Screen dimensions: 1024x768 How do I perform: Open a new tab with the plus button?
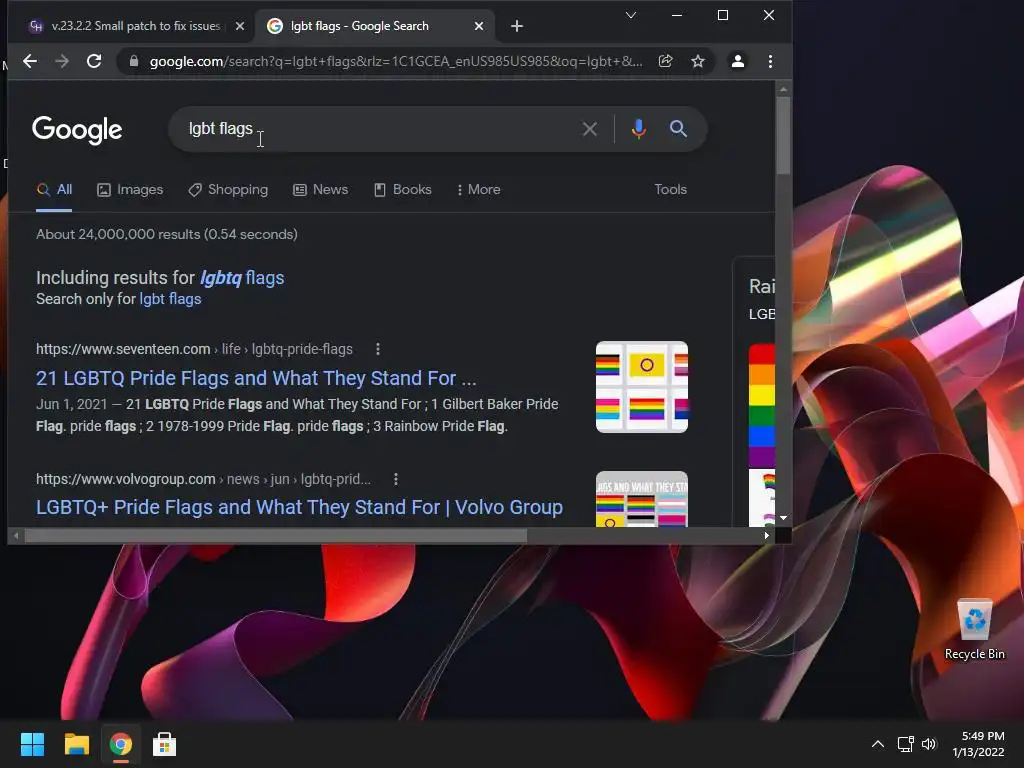(x=517, y=26)
